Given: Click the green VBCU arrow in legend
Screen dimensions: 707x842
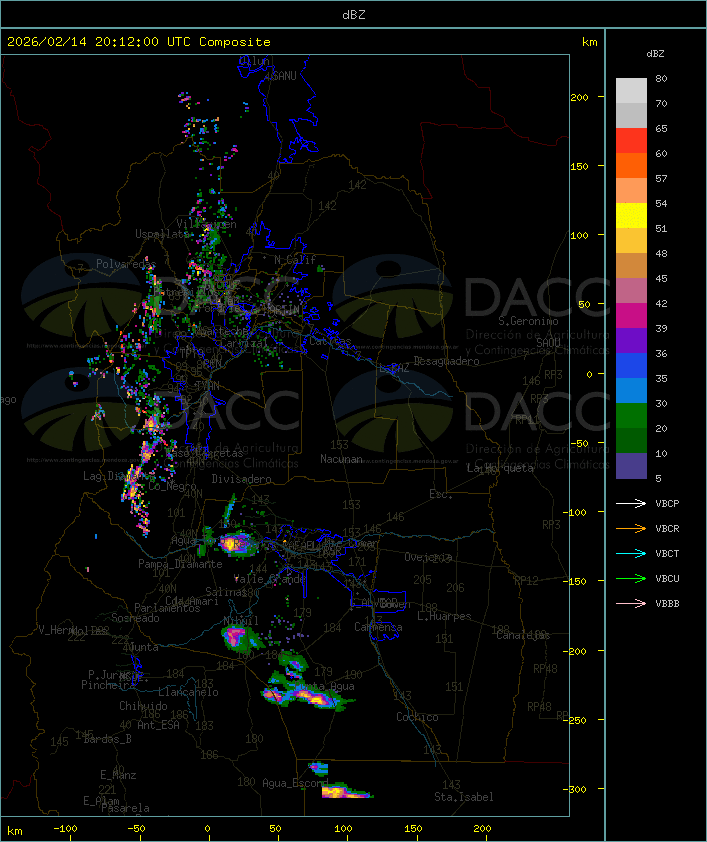Looking at the screenshot, I should 631,578.
